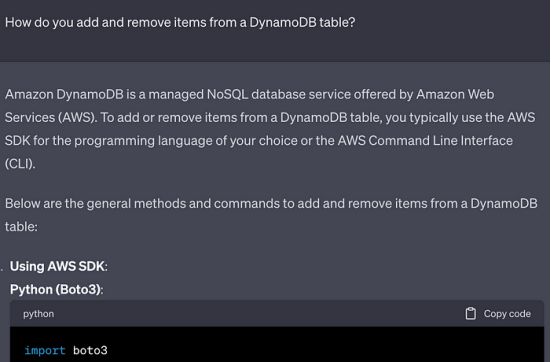Click the Python (Boto3) heading
Screen dimensions: 551x362
pyautogui.click(x=57, y=289)
